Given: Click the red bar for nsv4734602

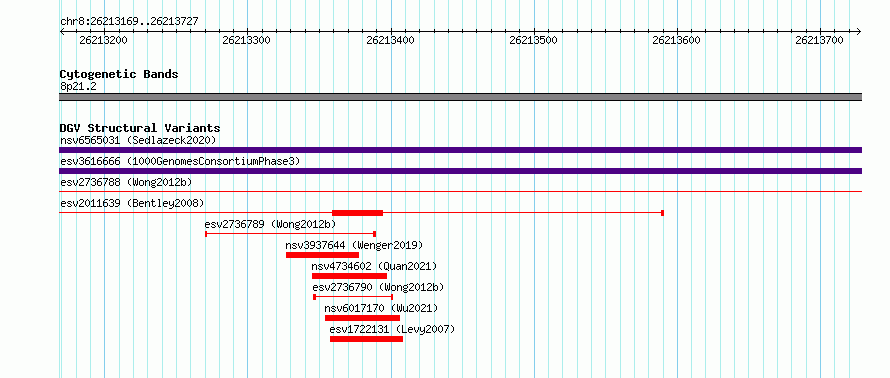Looking at the screenshot, I should [350, 276].
